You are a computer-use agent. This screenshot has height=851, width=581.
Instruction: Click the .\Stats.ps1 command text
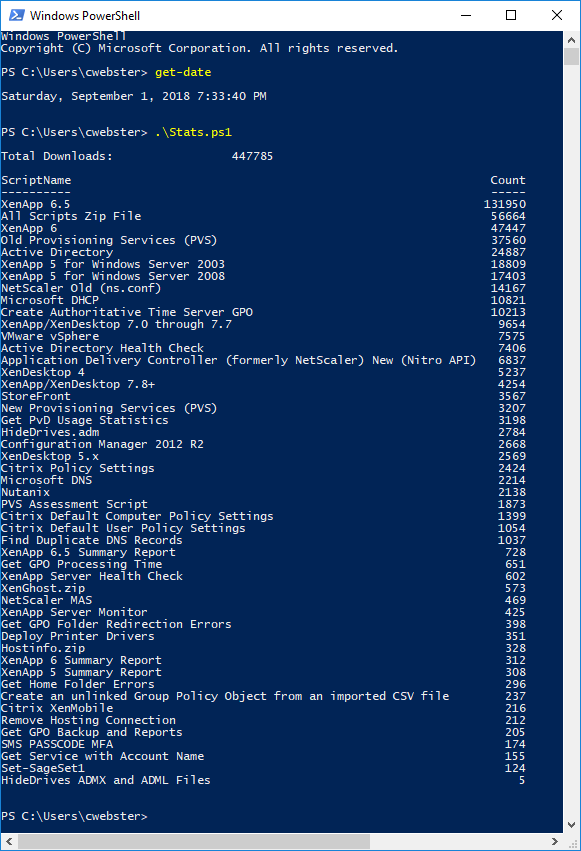(x=193, y=132)
